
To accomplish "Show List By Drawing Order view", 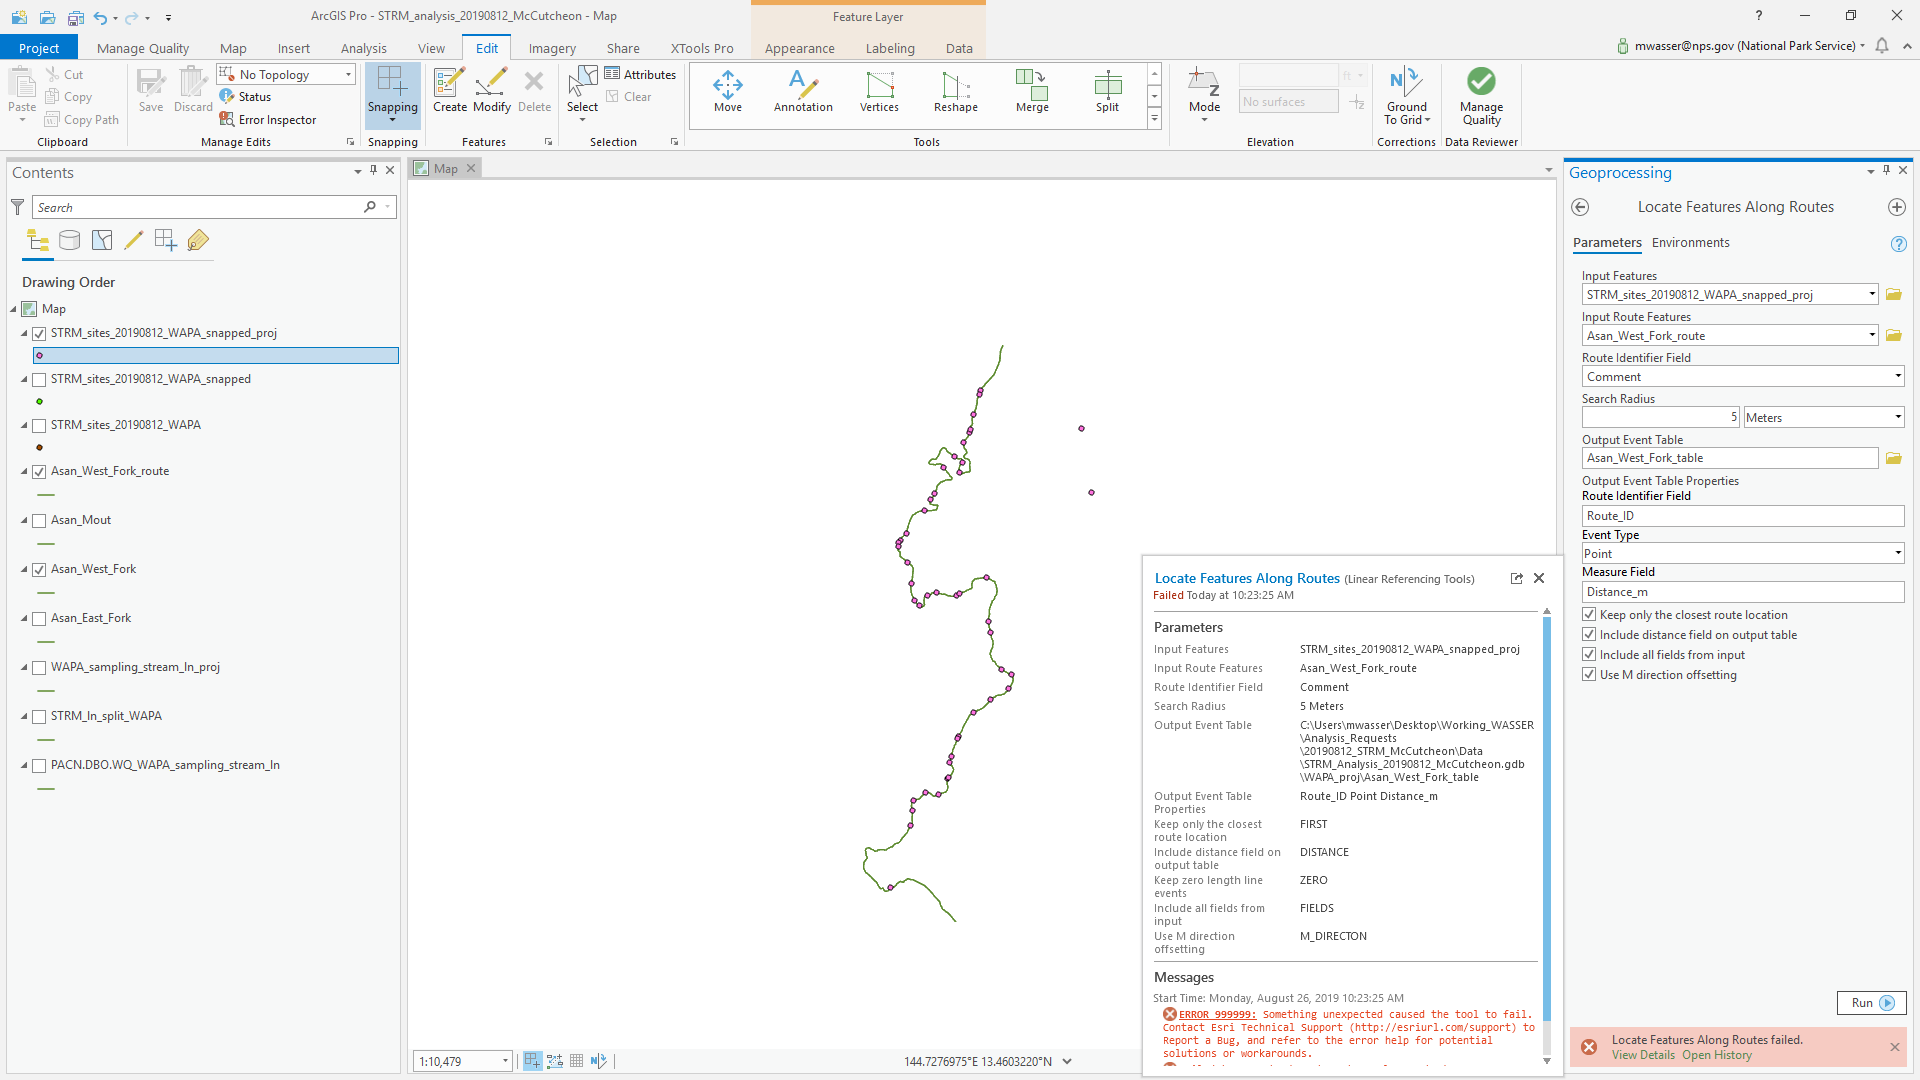I will click(x=38, y=240).
